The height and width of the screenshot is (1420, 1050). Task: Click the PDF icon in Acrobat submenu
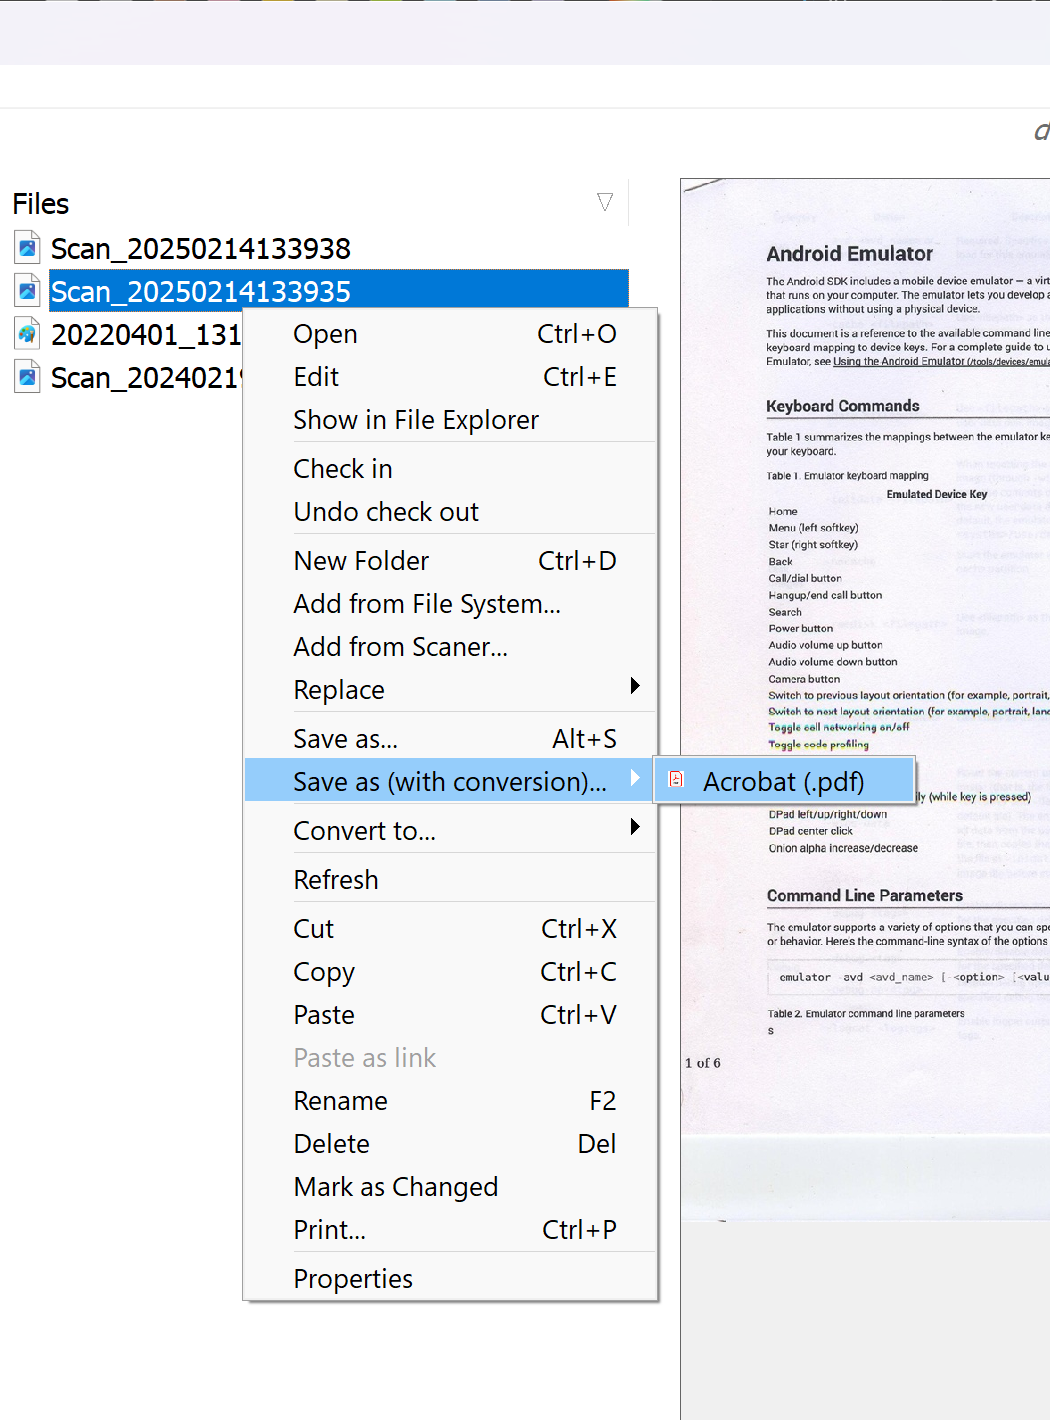coord(676,780)
